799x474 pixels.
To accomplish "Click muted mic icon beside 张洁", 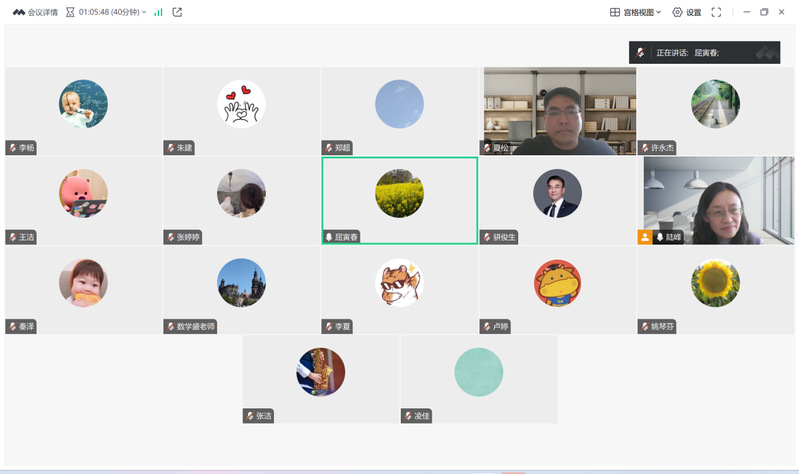I will [x=249, y=416].
